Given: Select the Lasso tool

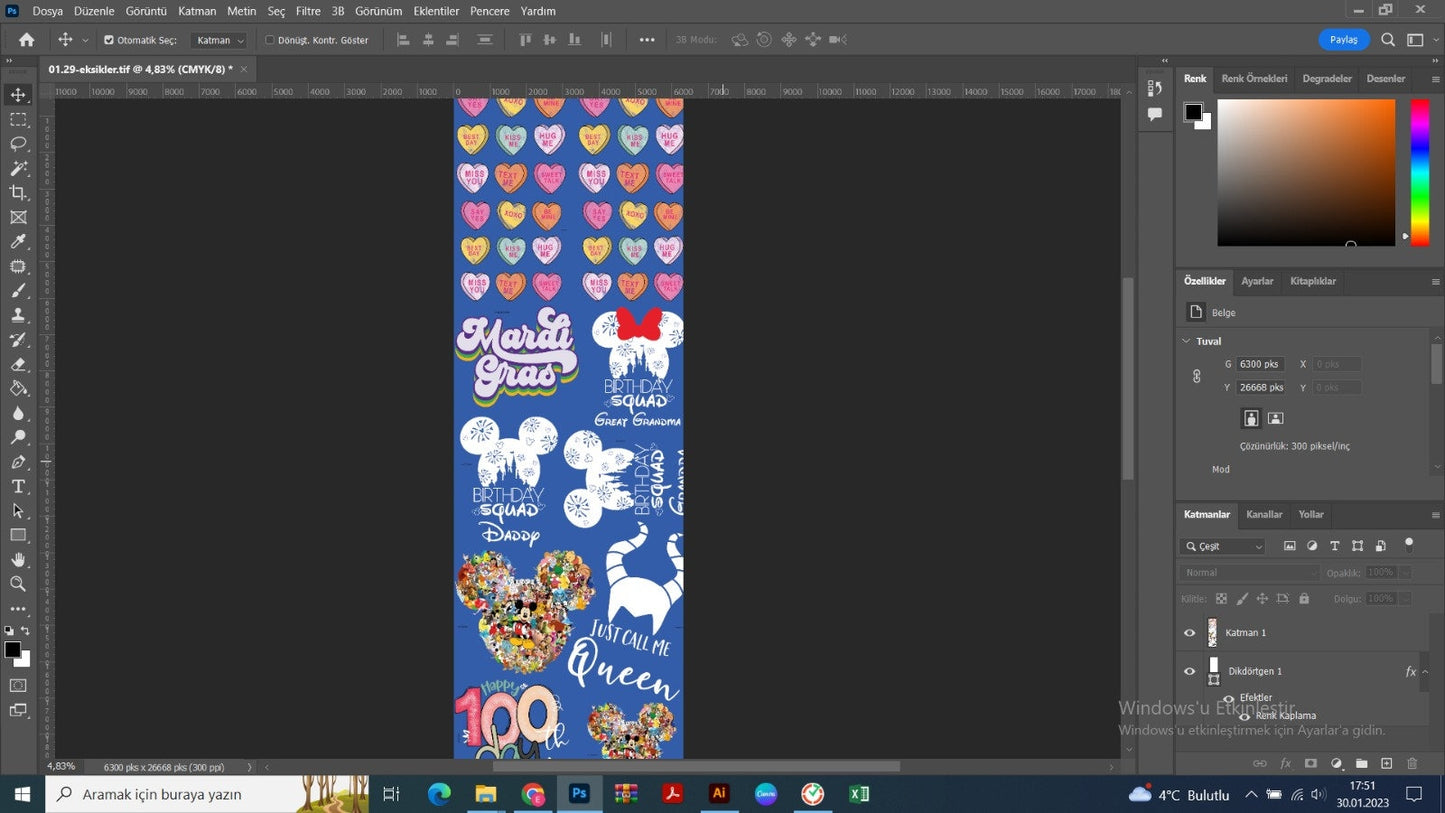Looking at the screenshot, I should point(18,143).
